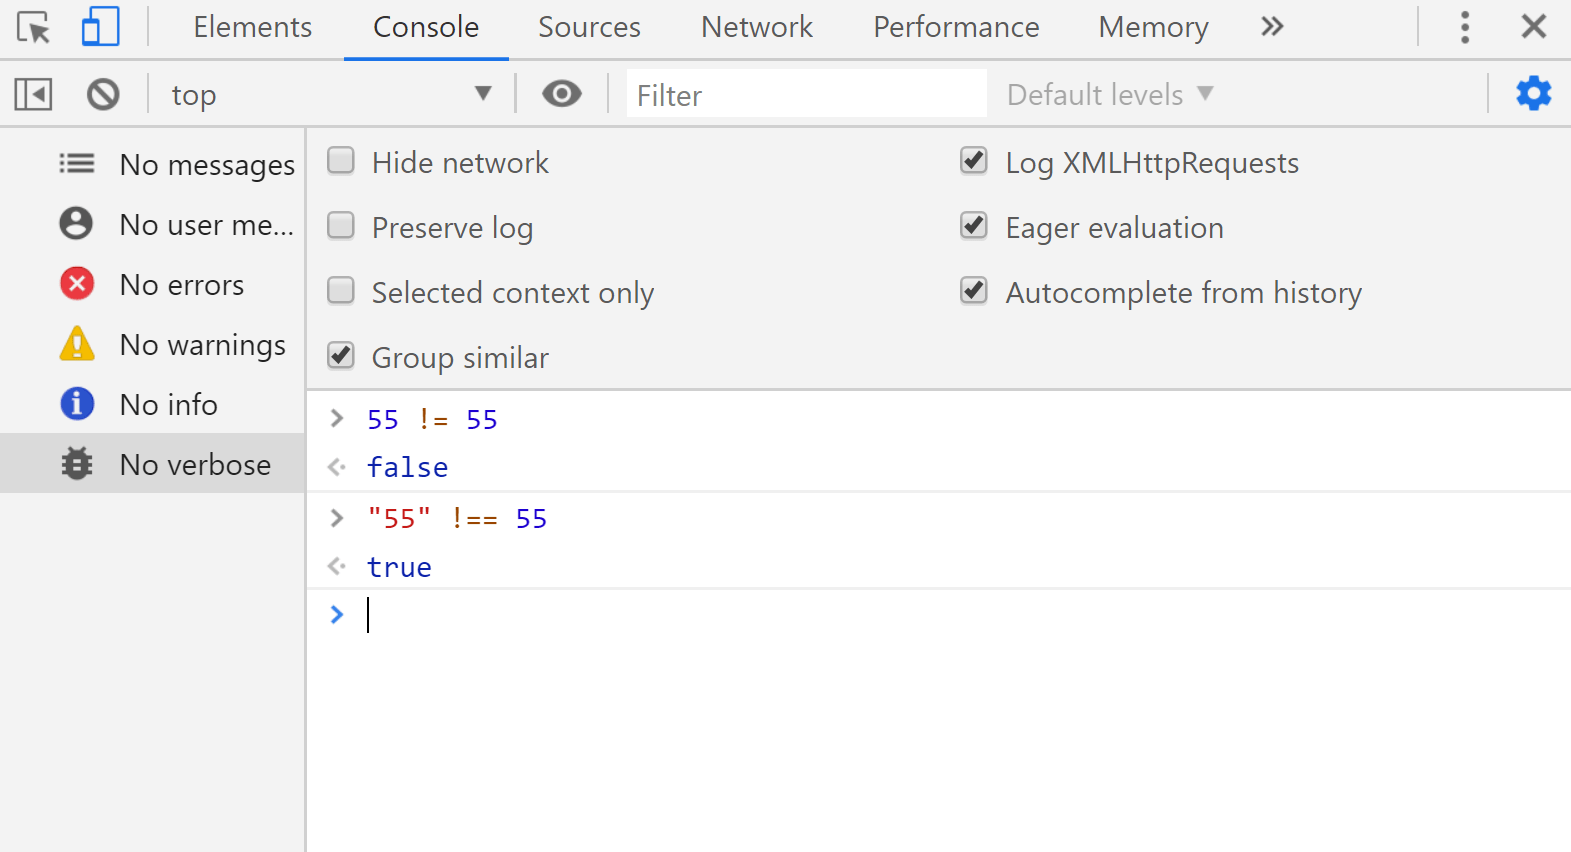The image size is (1571, 852).
Task: Select the red error icon
Action: coord(77,284)
